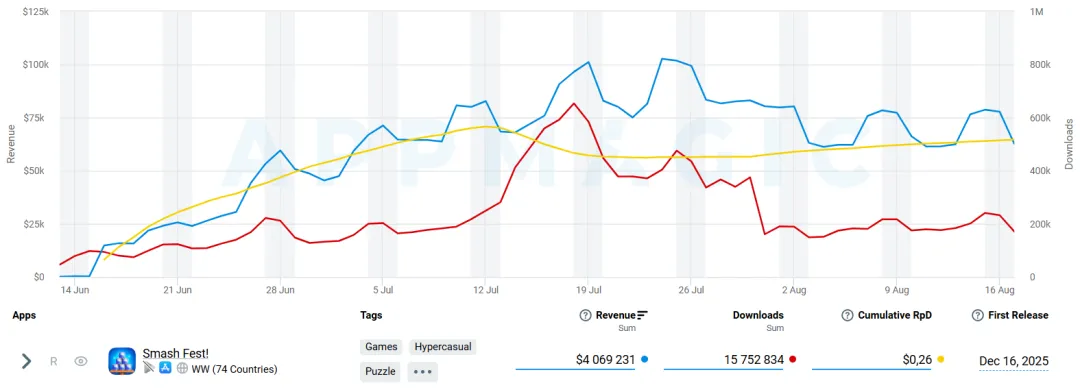
Task: Click the help icon next to First Release
Action: [x=977, y=316]
